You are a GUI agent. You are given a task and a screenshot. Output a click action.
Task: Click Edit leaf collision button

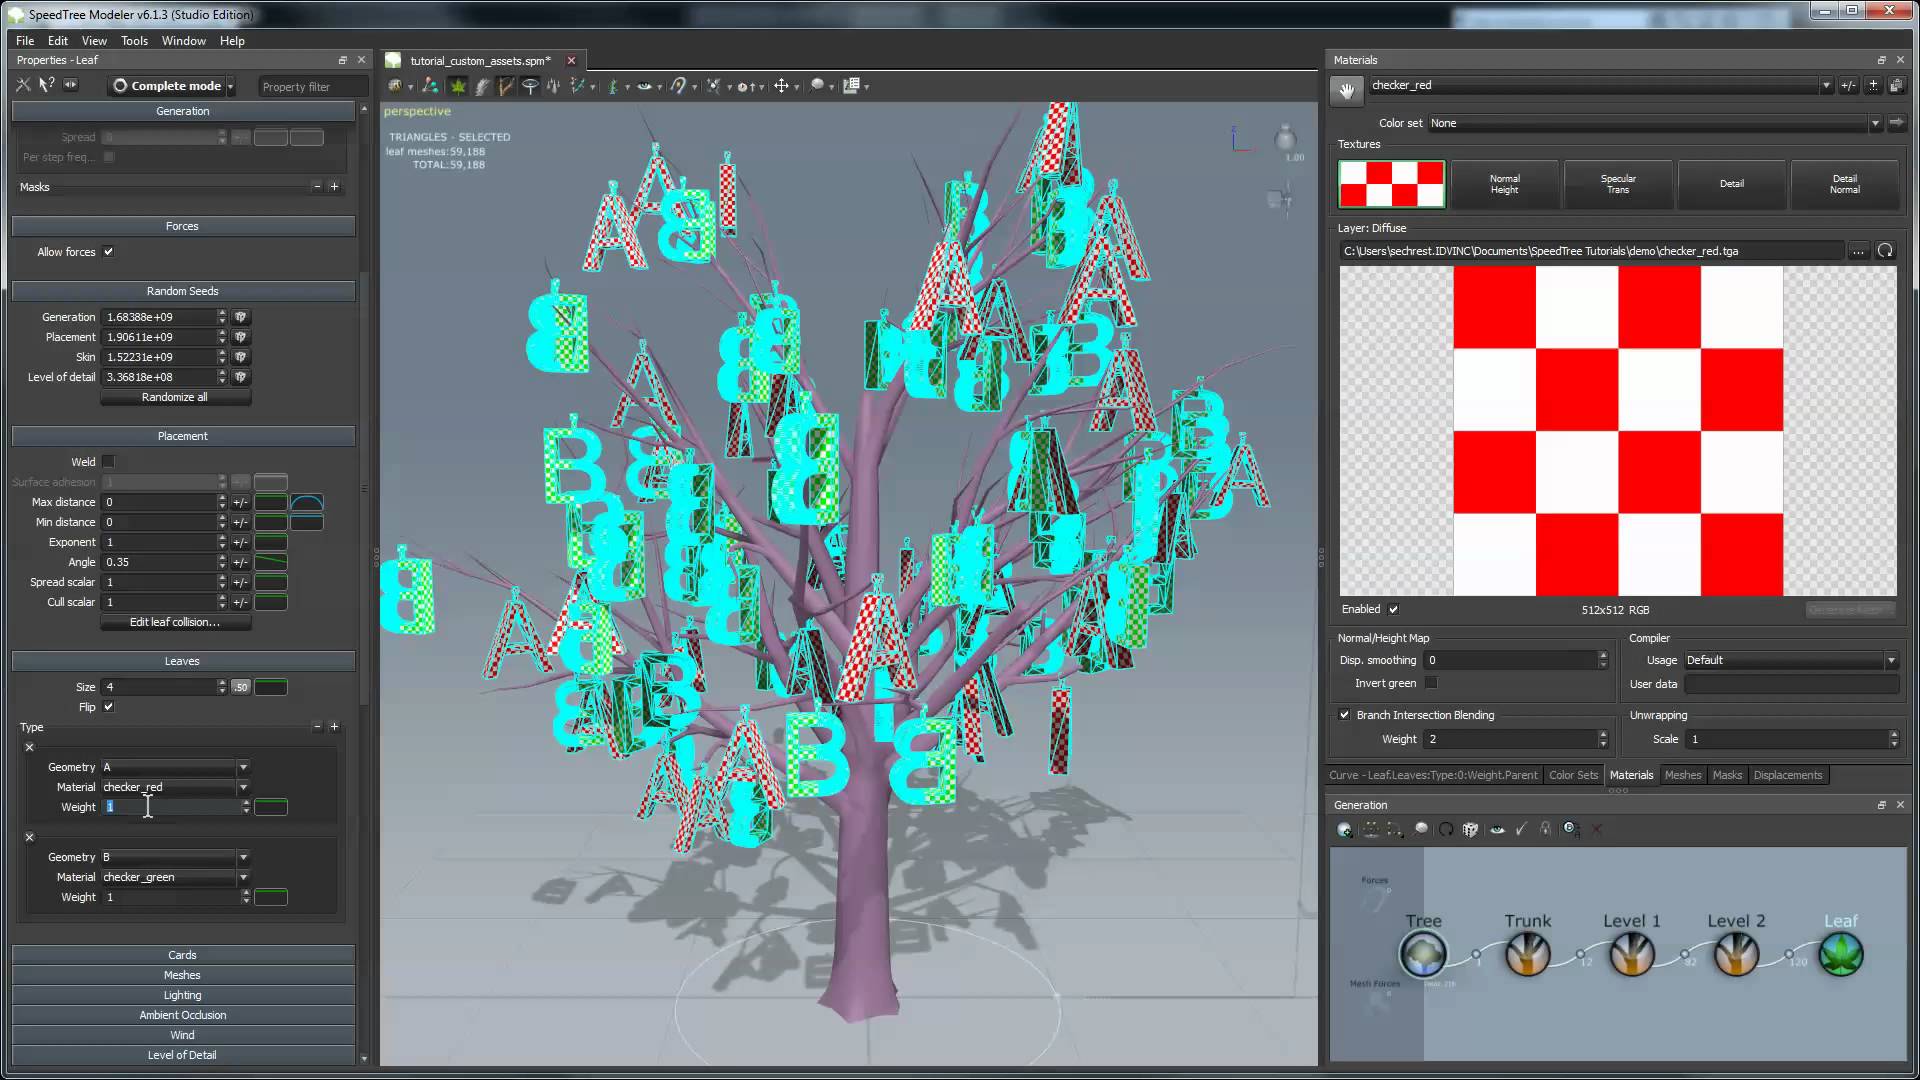click(175, 622)
